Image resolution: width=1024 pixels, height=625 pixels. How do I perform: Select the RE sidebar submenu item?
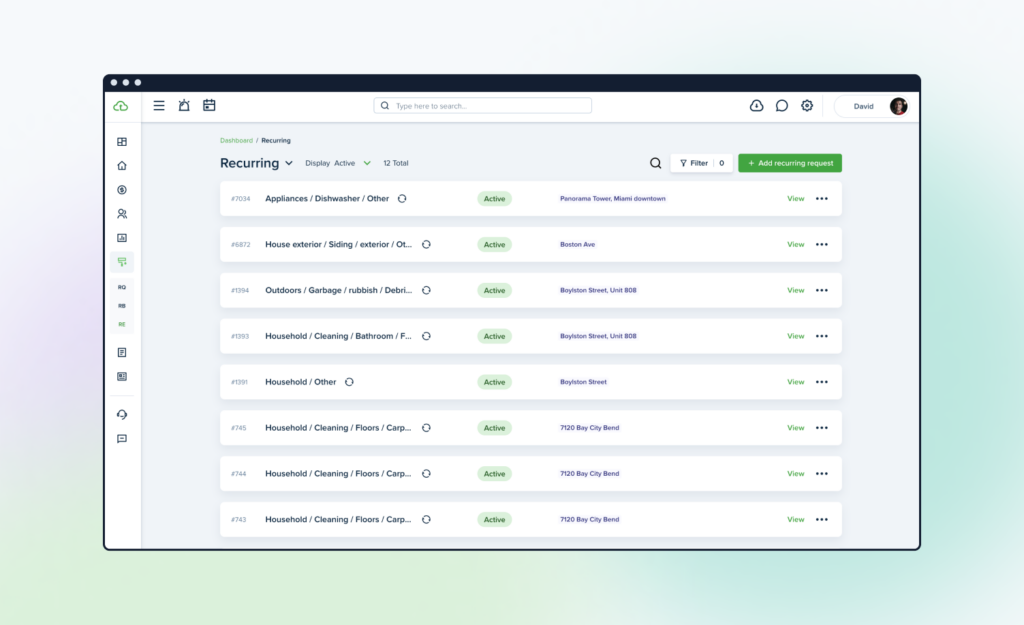pos(122,325)
